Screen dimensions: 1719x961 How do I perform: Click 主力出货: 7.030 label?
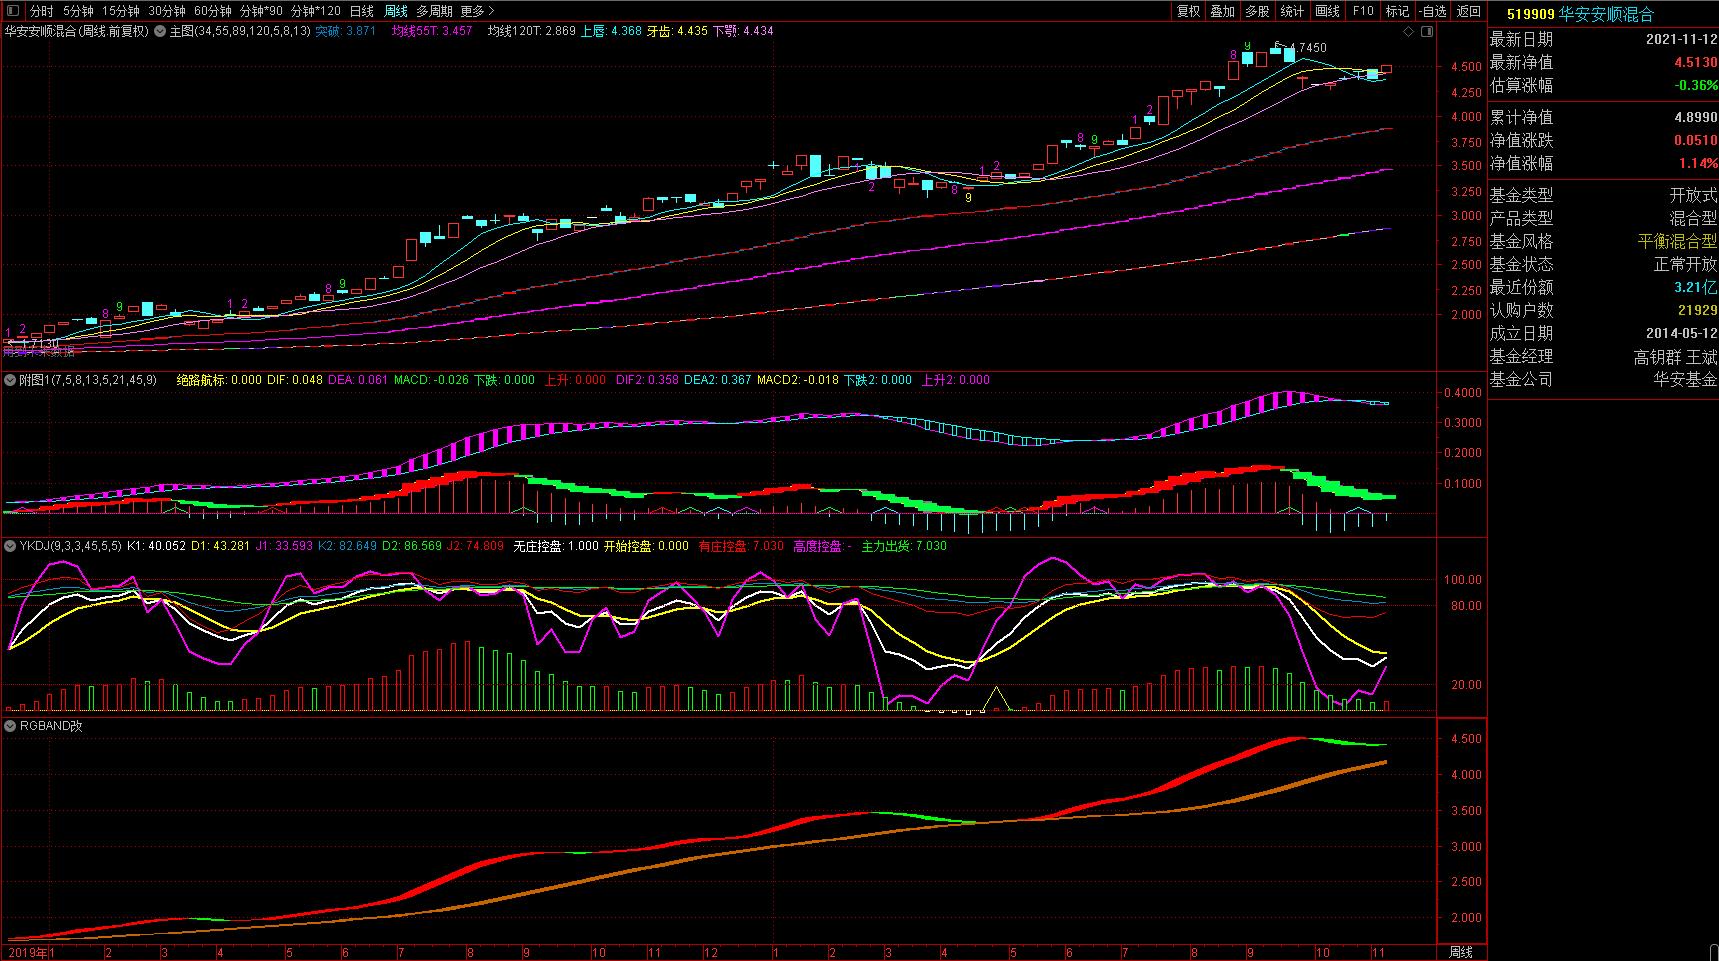tap(903, 546)
